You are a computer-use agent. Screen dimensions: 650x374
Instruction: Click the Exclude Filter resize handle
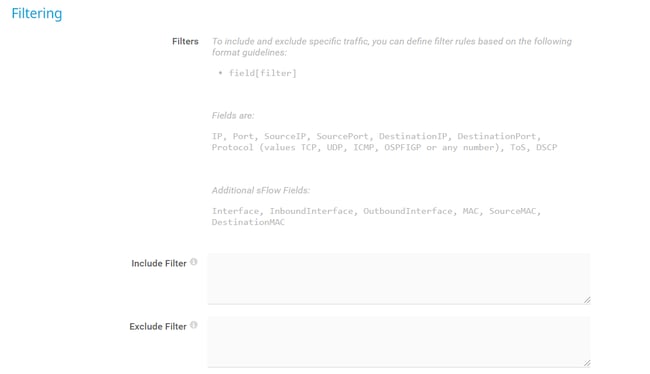587,363
